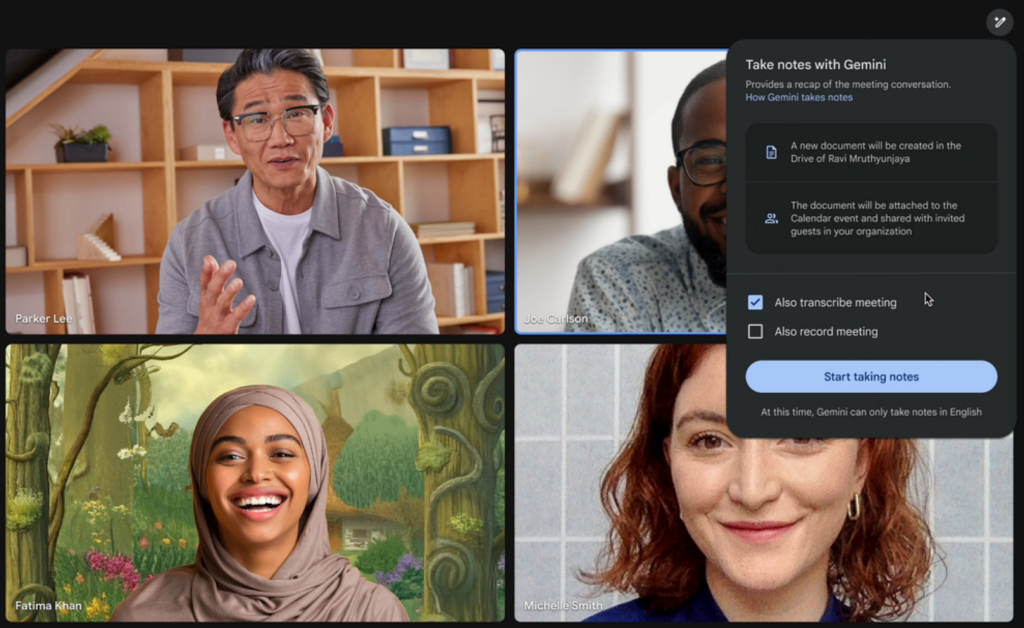1024x628 pixels.
Task: Select Fatima Khan's video tile
Action: [255, 482]
